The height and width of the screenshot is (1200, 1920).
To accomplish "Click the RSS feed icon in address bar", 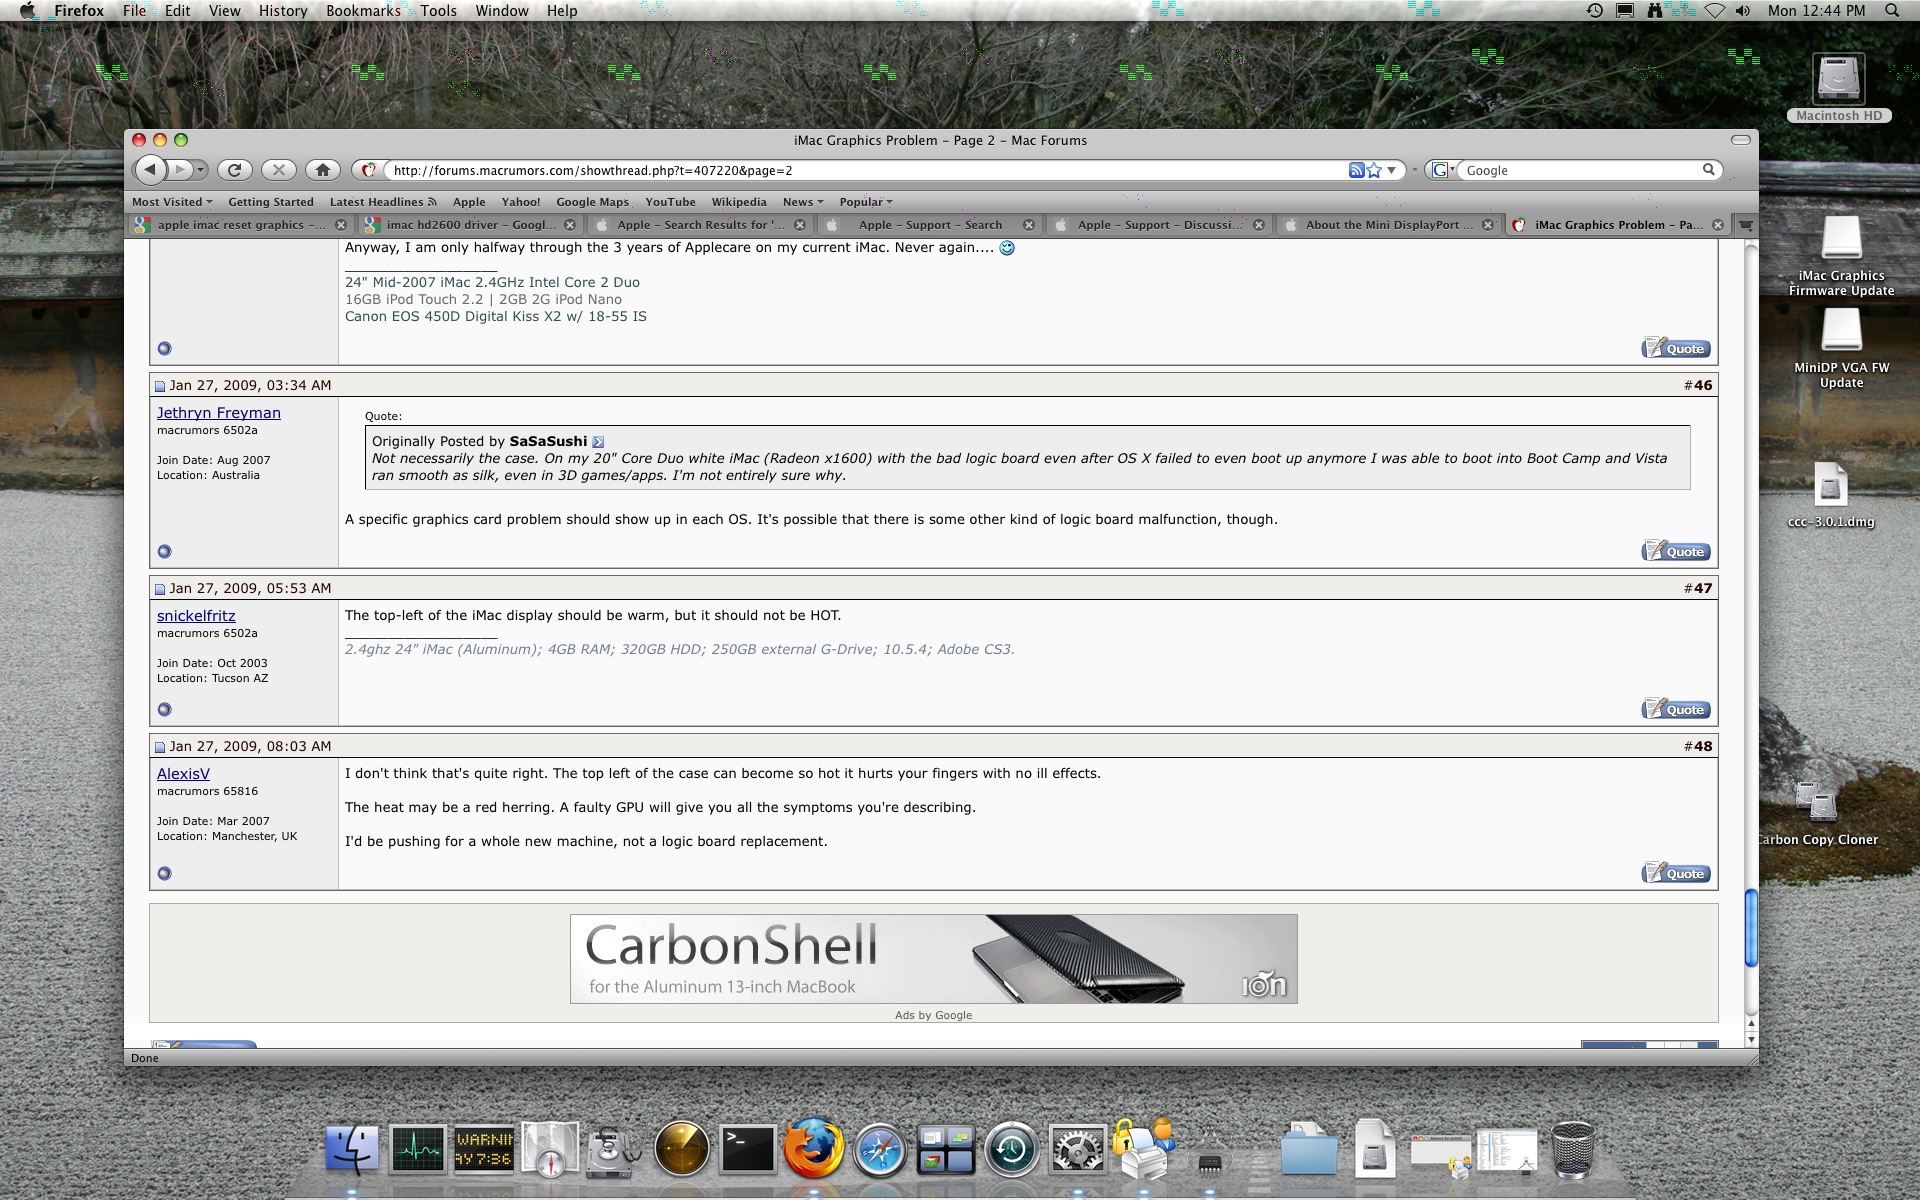I will 1356,170.
